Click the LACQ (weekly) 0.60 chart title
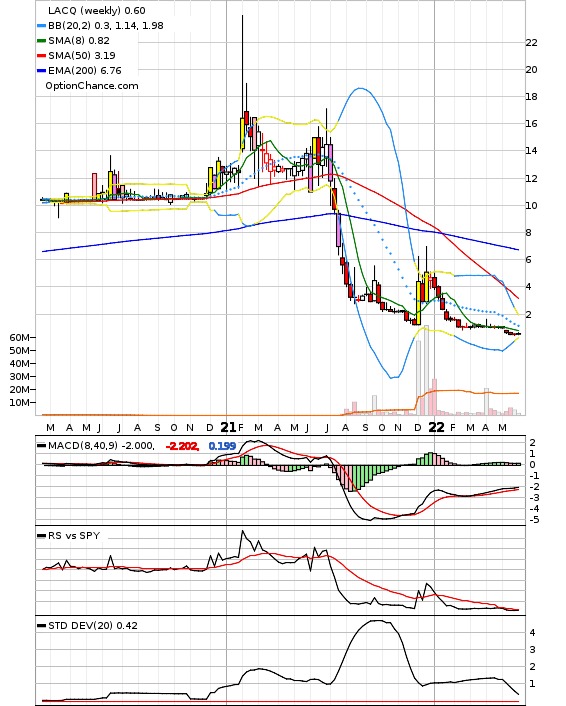566x706 pixels. [x=97, y=10]
